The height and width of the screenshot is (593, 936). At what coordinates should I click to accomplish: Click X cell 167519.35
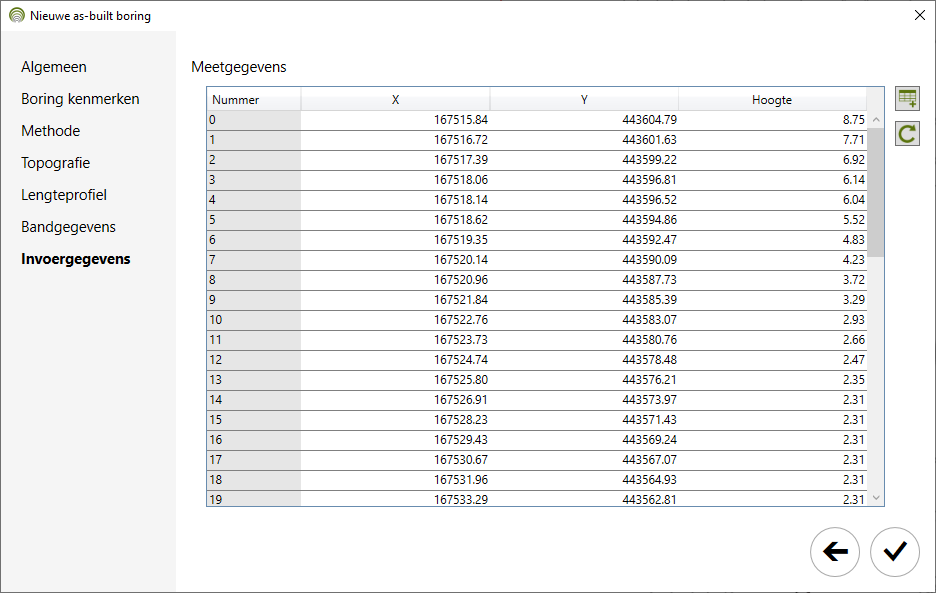[x=395, y=240]
